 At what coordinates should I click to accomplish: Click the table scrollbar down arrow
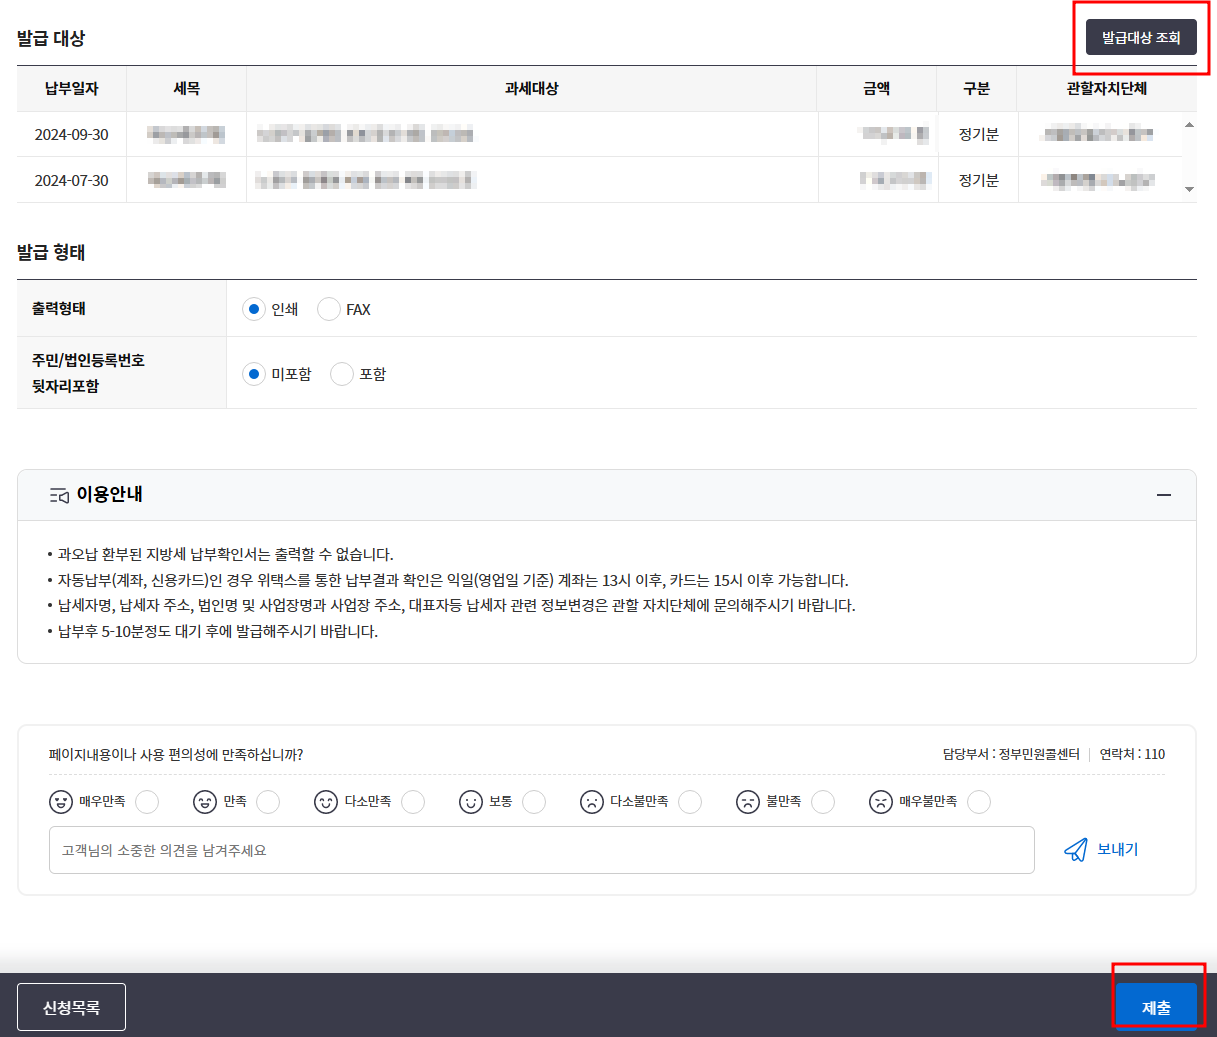[x=1188, y=189]
